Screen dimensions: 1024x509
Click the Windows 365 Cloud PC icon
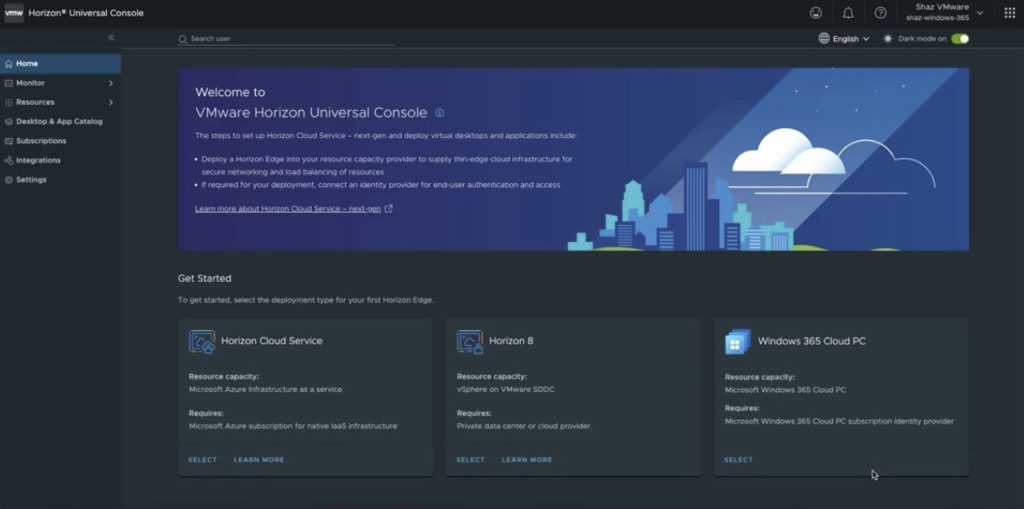point(738,342)
